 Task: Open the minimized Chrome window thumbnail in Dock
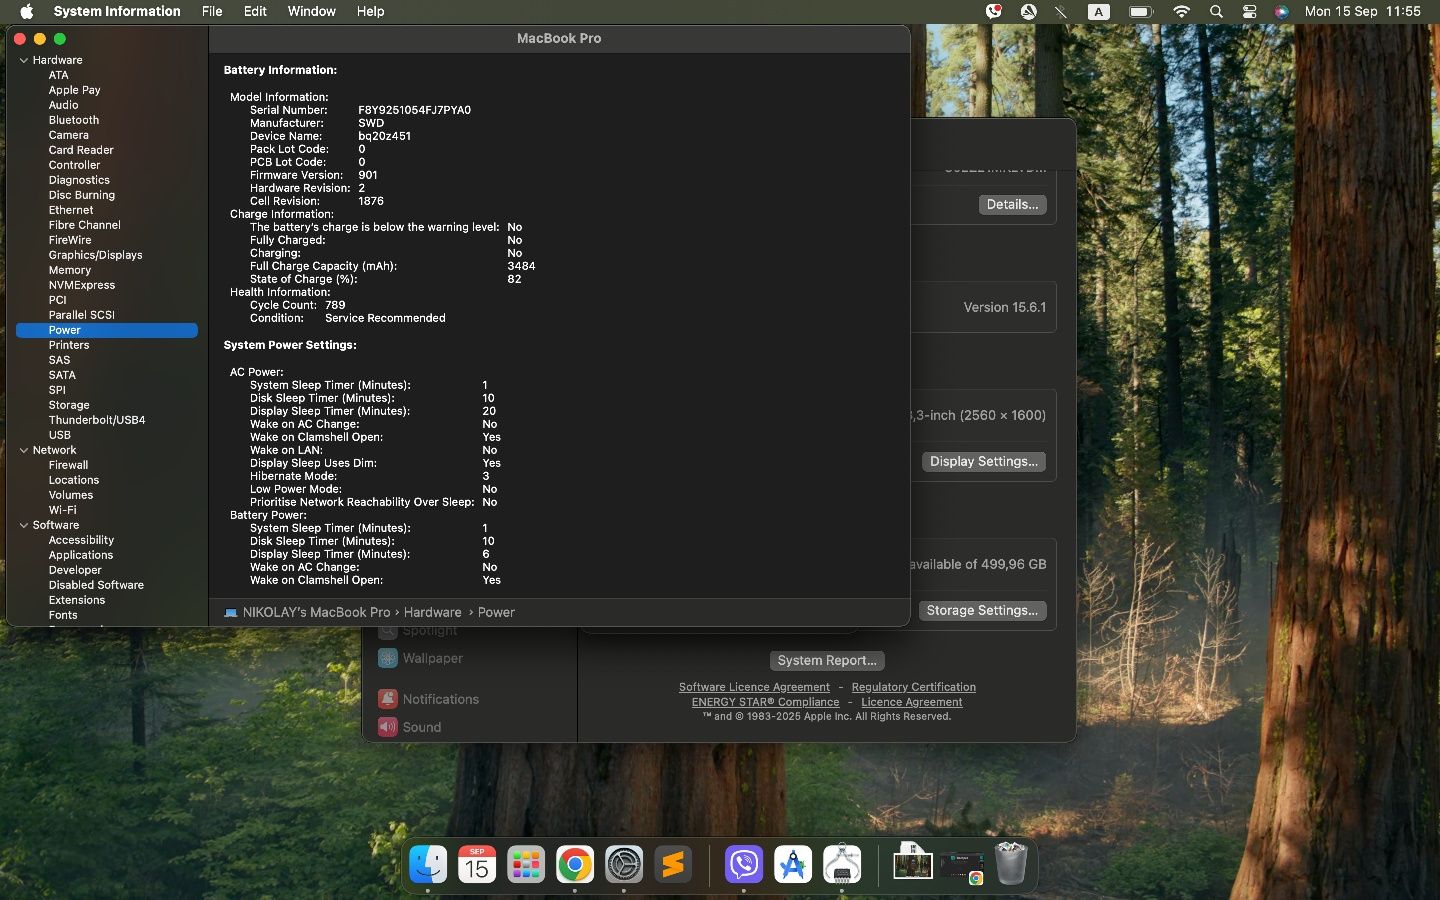coord(962,867)
